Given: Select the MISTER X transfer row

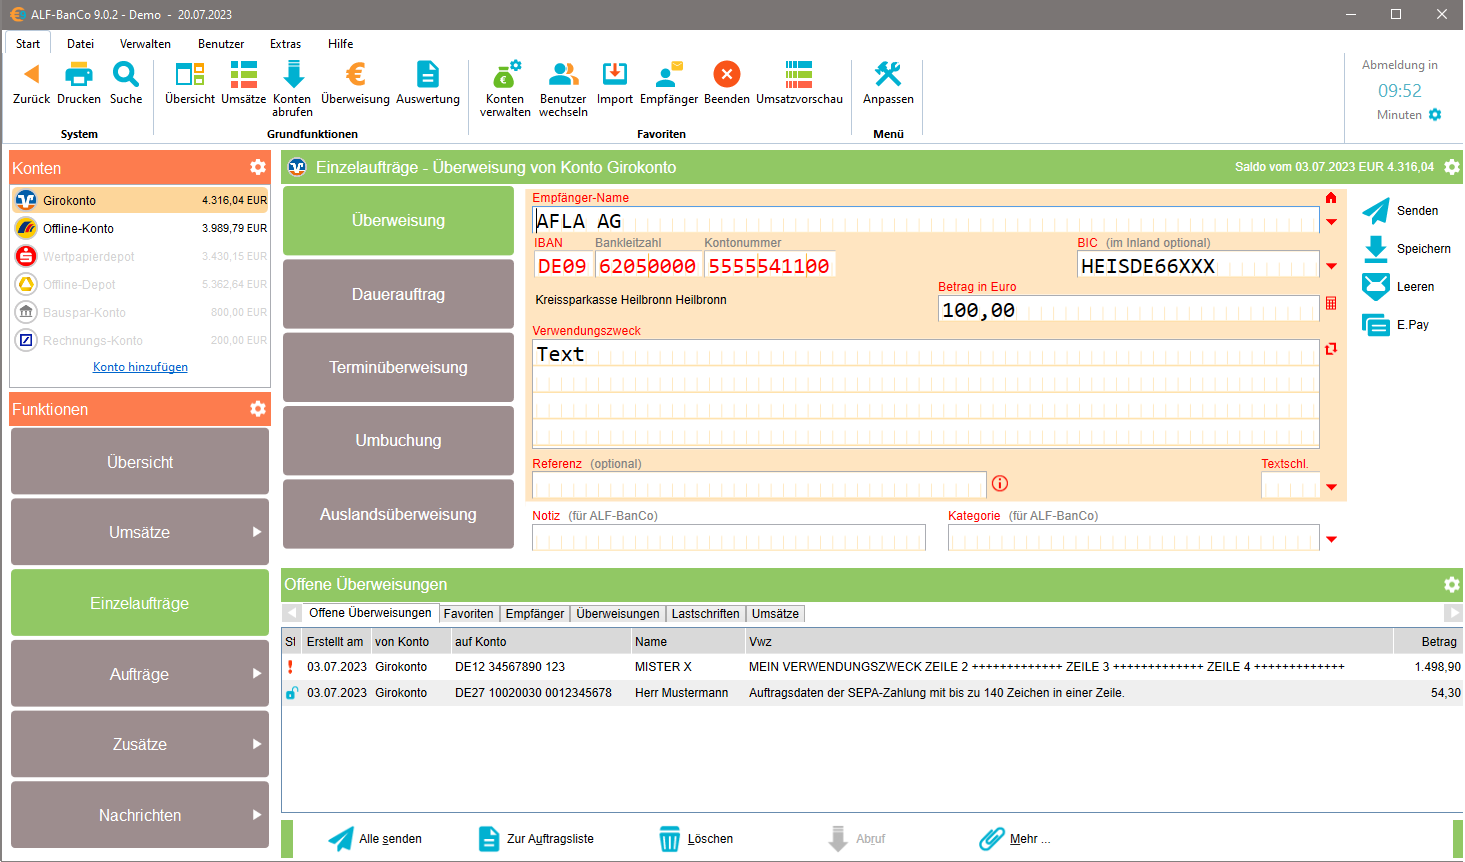Looking at the screenshot, I should click(x=872, y=667).
